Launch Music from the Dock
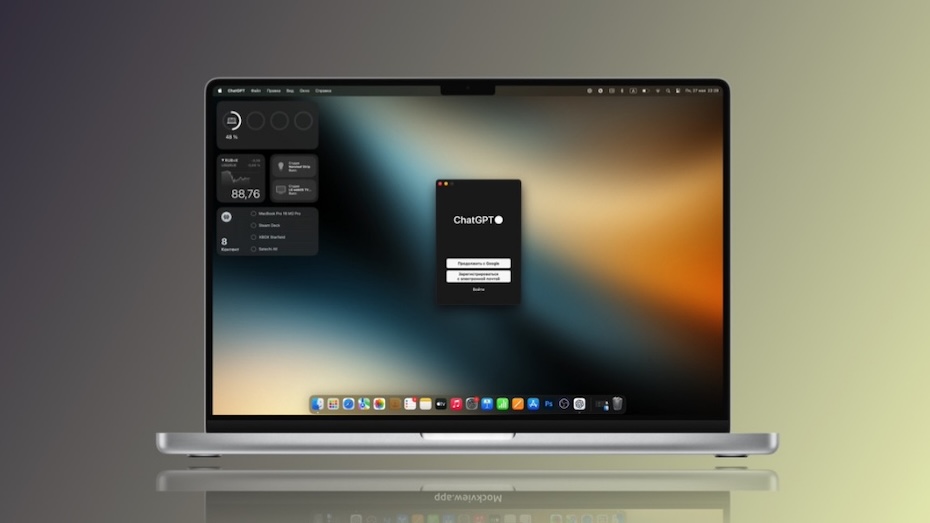Image resolution: width=930 pixels, height=523 pixels. coord(457,404)
